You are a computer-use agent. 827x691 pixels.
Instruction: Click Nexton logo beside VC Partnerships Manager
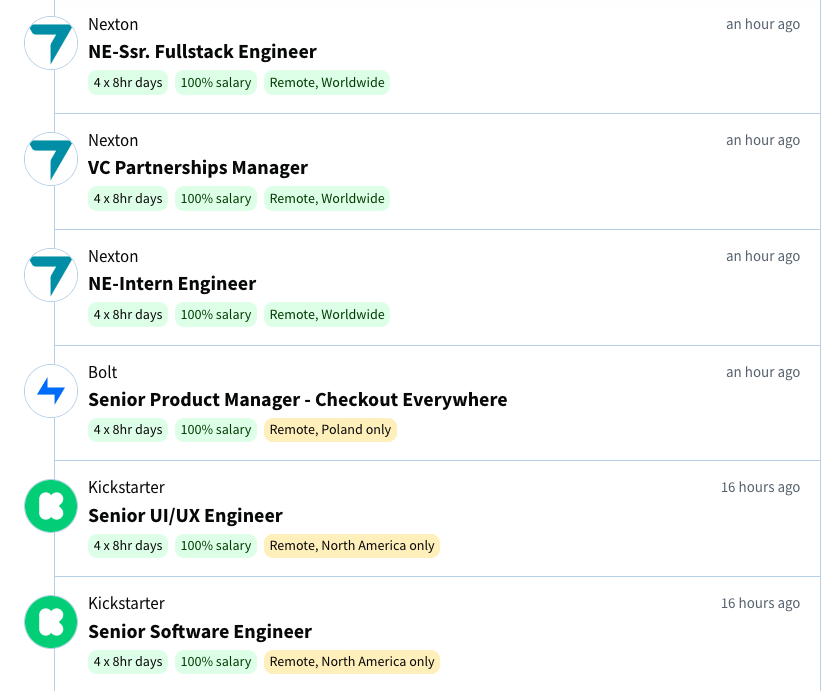pyautogui.click(x=50, y=159)
